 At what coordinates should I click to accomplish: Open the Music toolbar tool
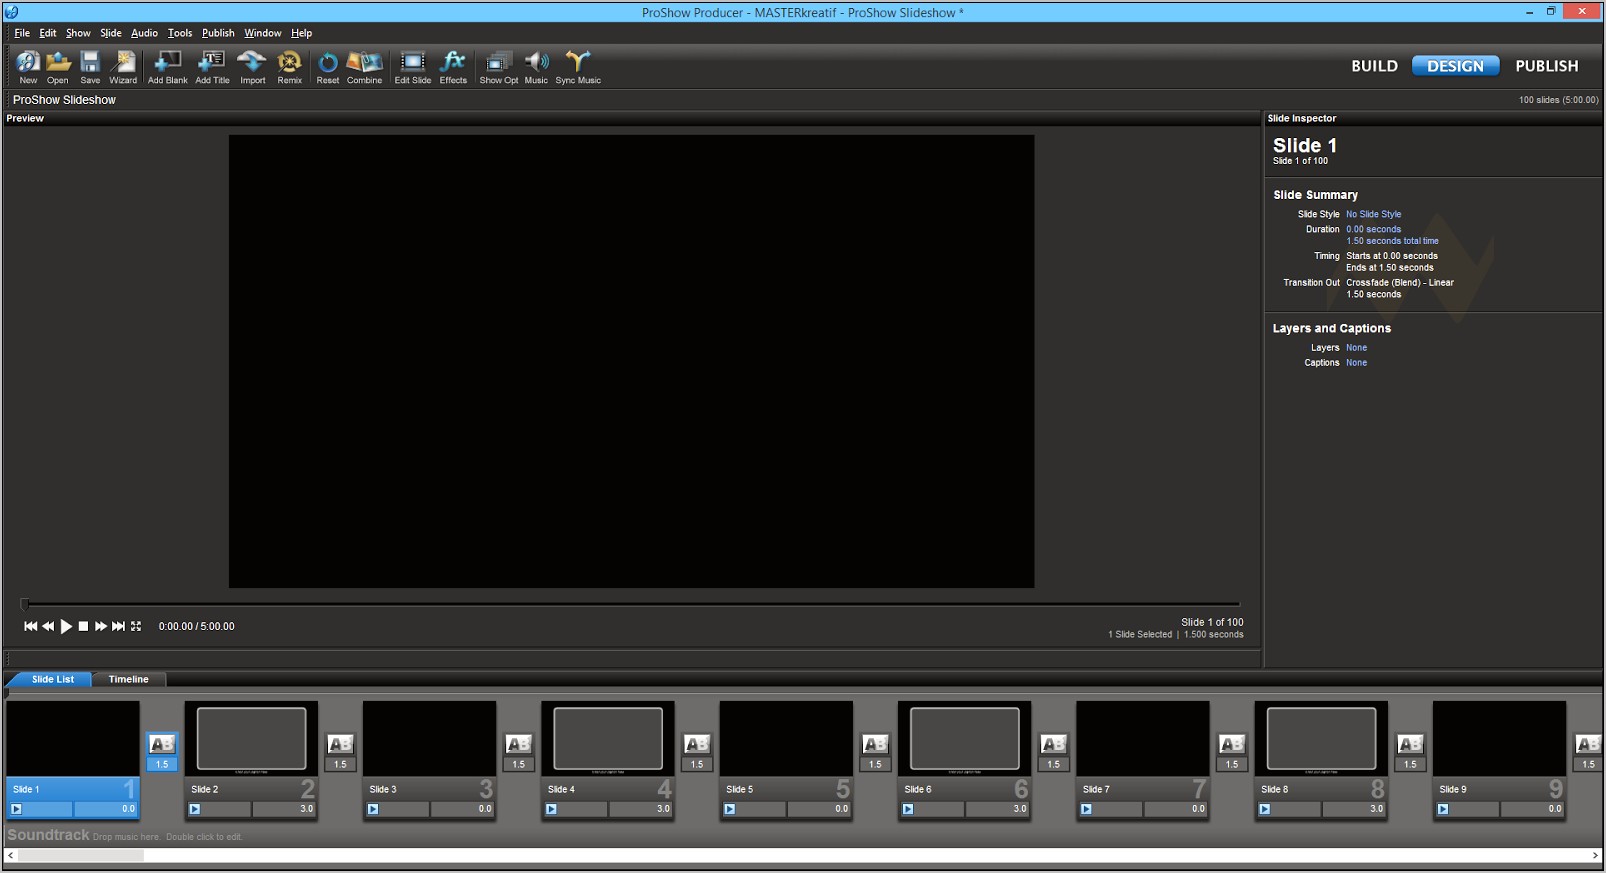click(x=537, y=67)
